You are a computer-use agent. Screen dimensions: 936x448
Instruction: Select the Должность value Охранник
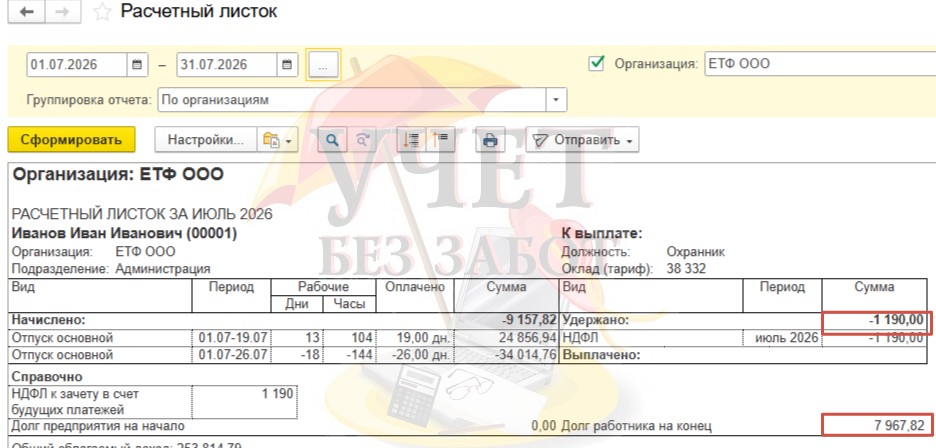[x=695, y=251]
